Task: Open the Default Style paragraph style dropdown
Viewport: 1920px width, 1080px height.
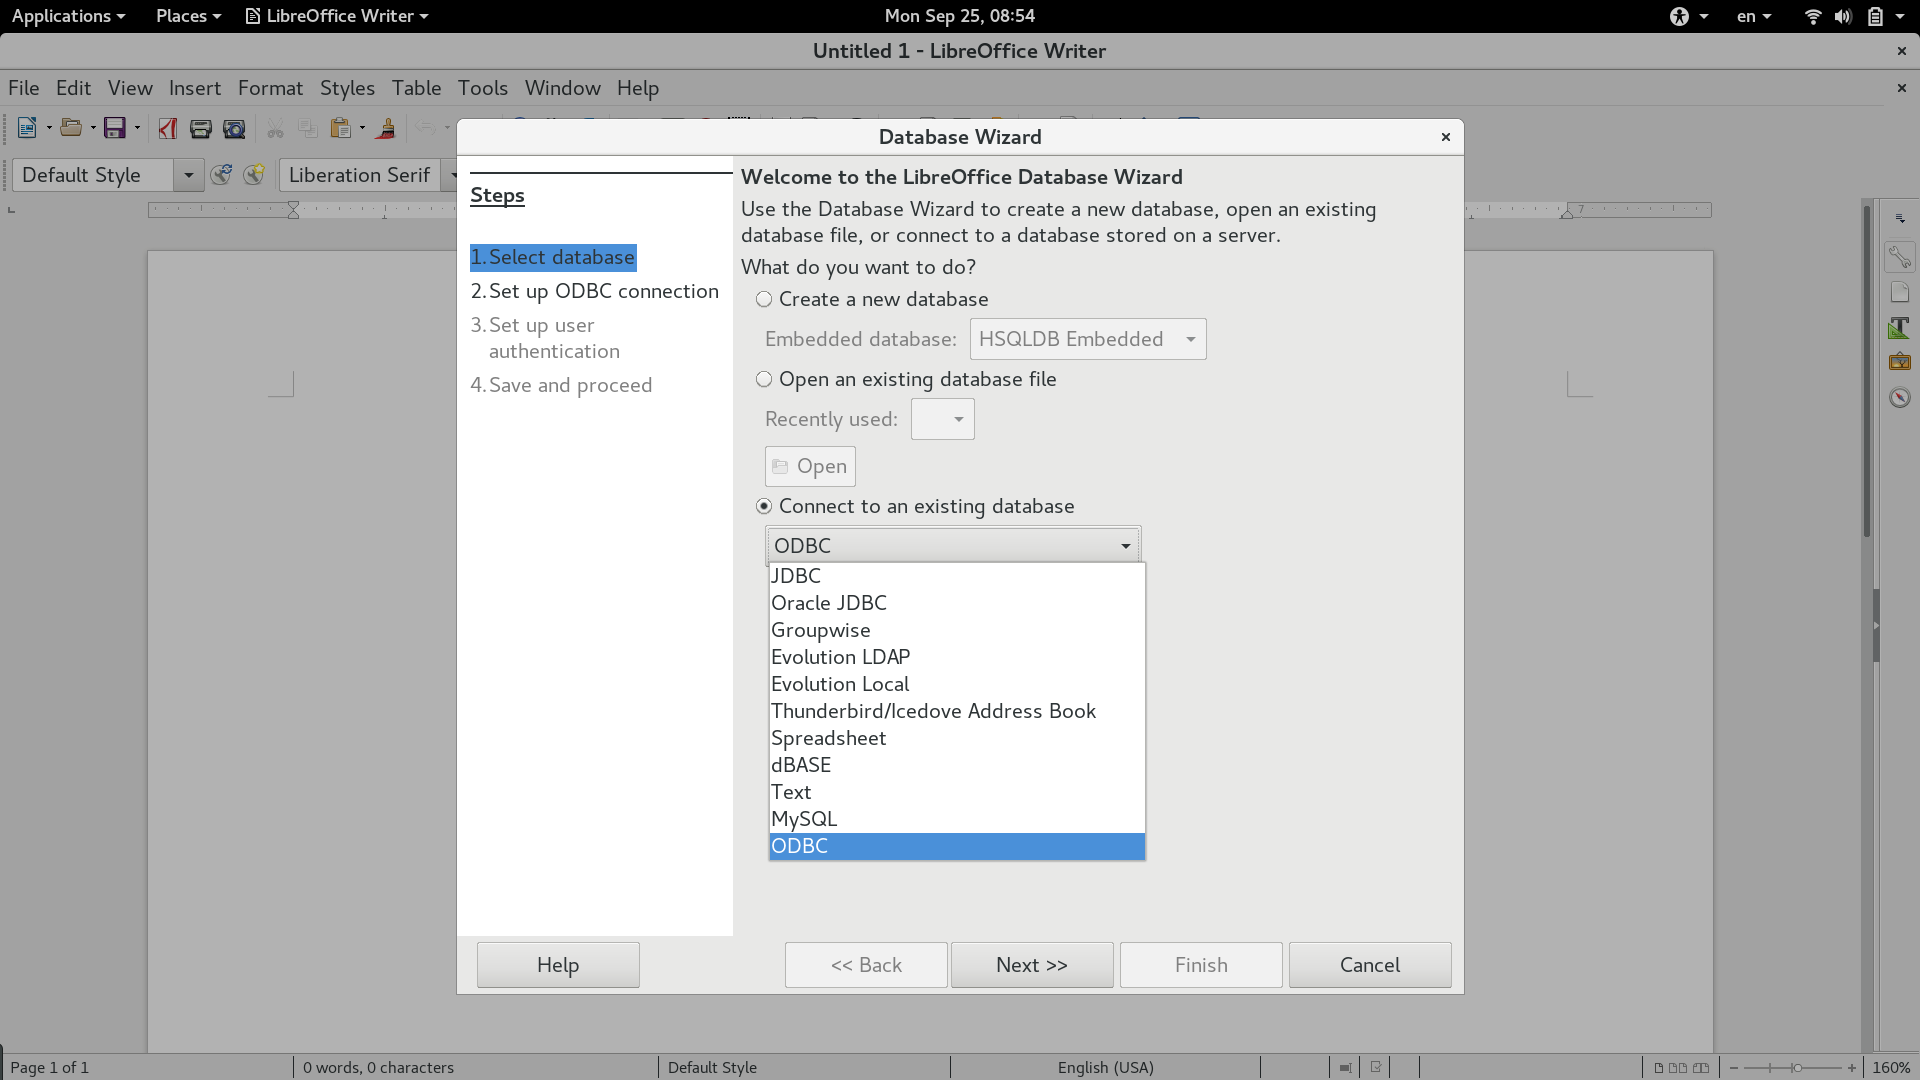Action: 188,175
